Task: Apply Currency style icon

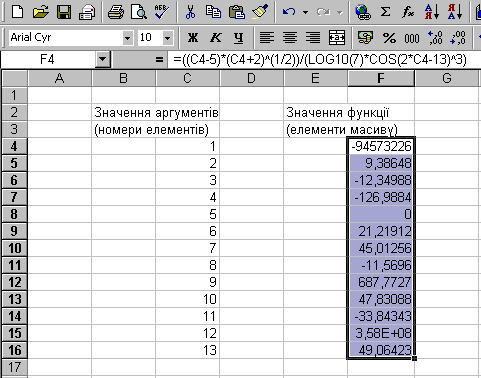Action: tap(365, 38)
